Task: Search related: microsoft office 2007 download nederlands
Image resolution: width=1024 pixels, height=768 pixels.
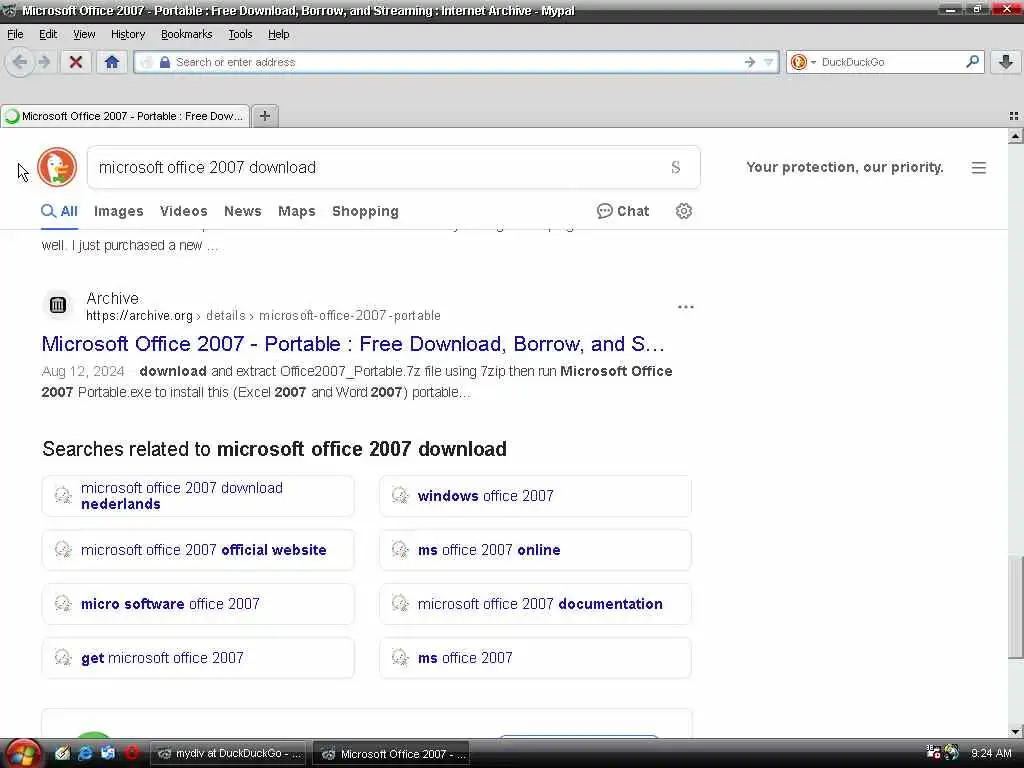Action: click(198, 496)
